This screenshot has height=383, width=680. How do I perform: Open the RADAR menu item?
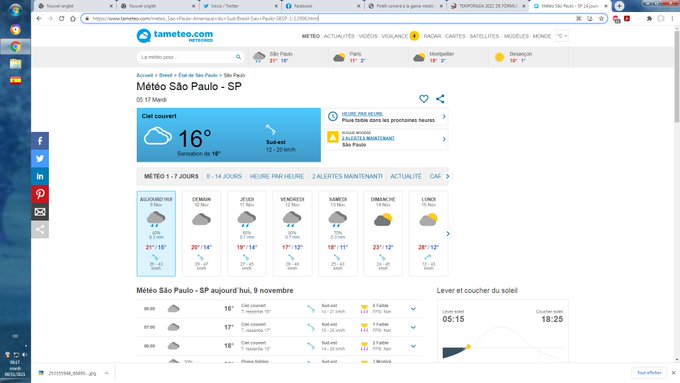point(432,36)
